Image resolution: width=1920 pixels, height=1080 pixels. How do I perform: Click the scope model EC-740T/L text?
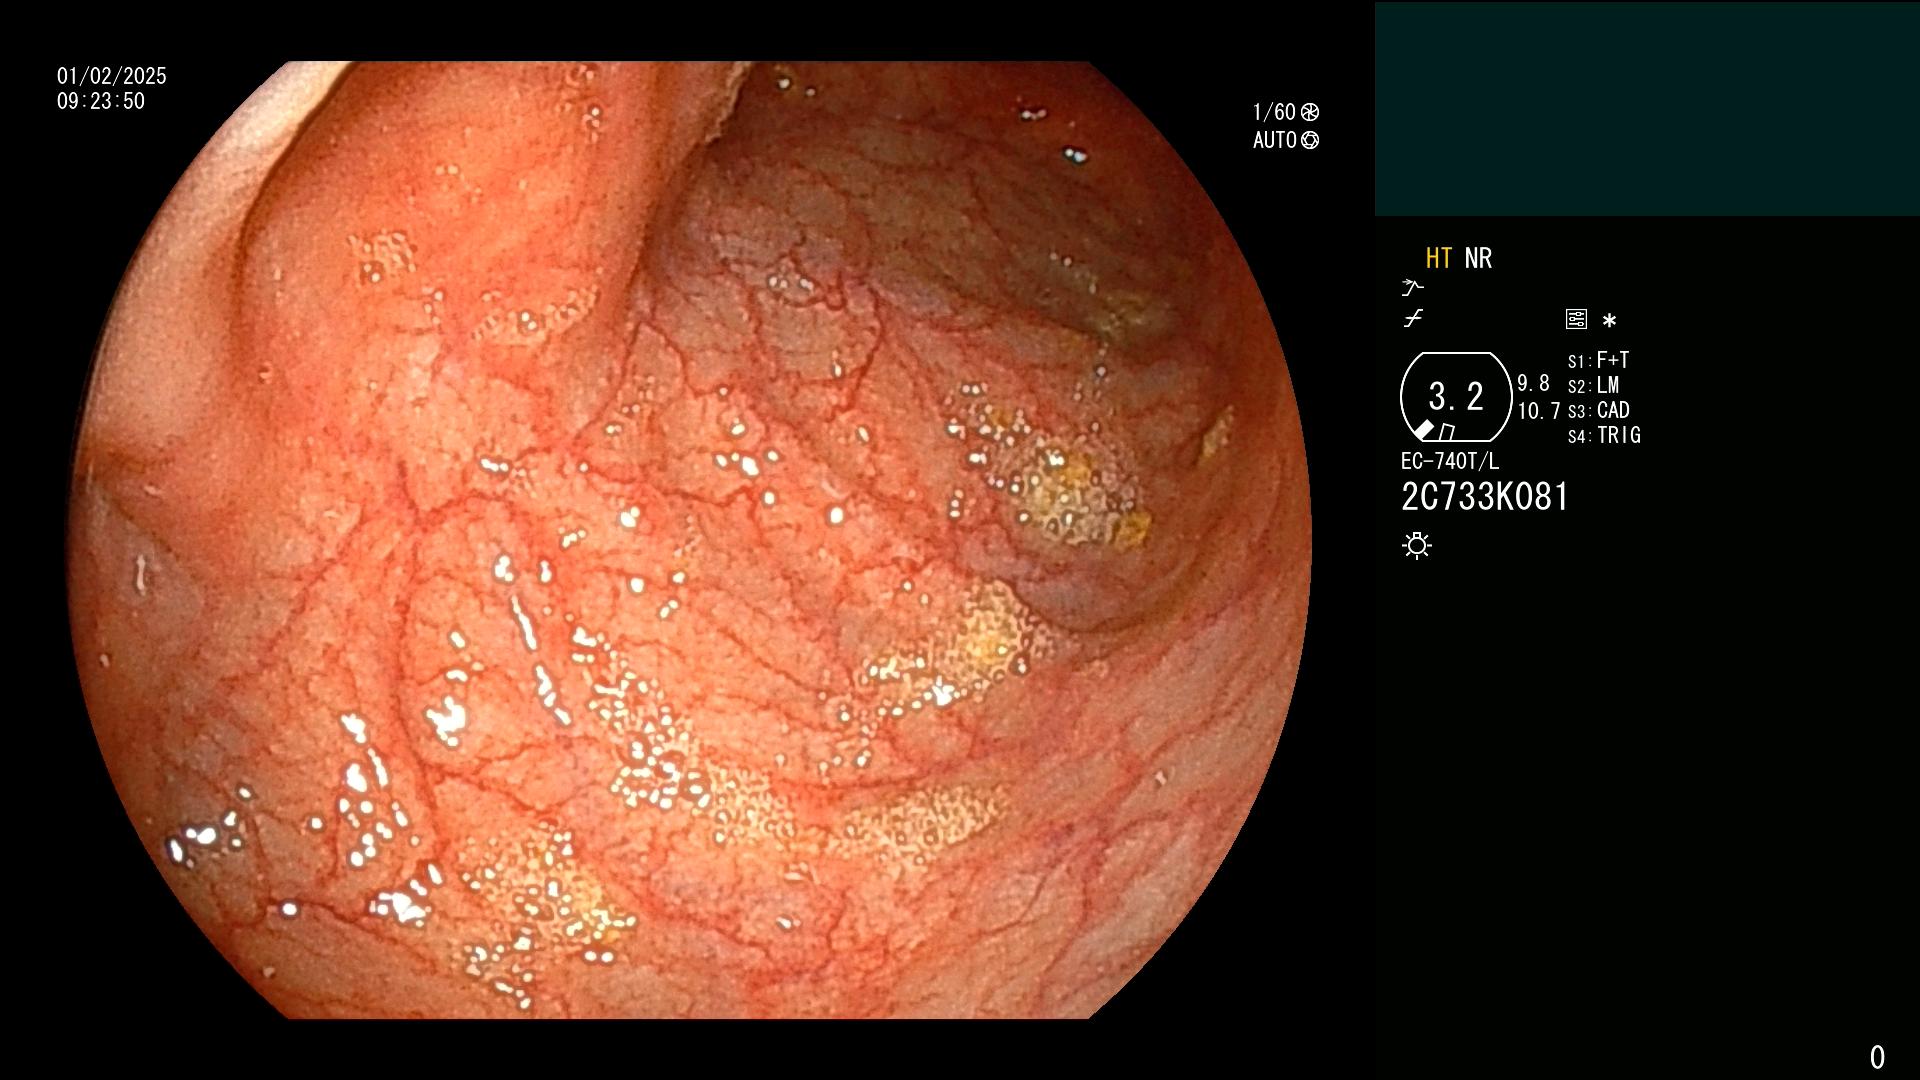(x=1450, y=461)
